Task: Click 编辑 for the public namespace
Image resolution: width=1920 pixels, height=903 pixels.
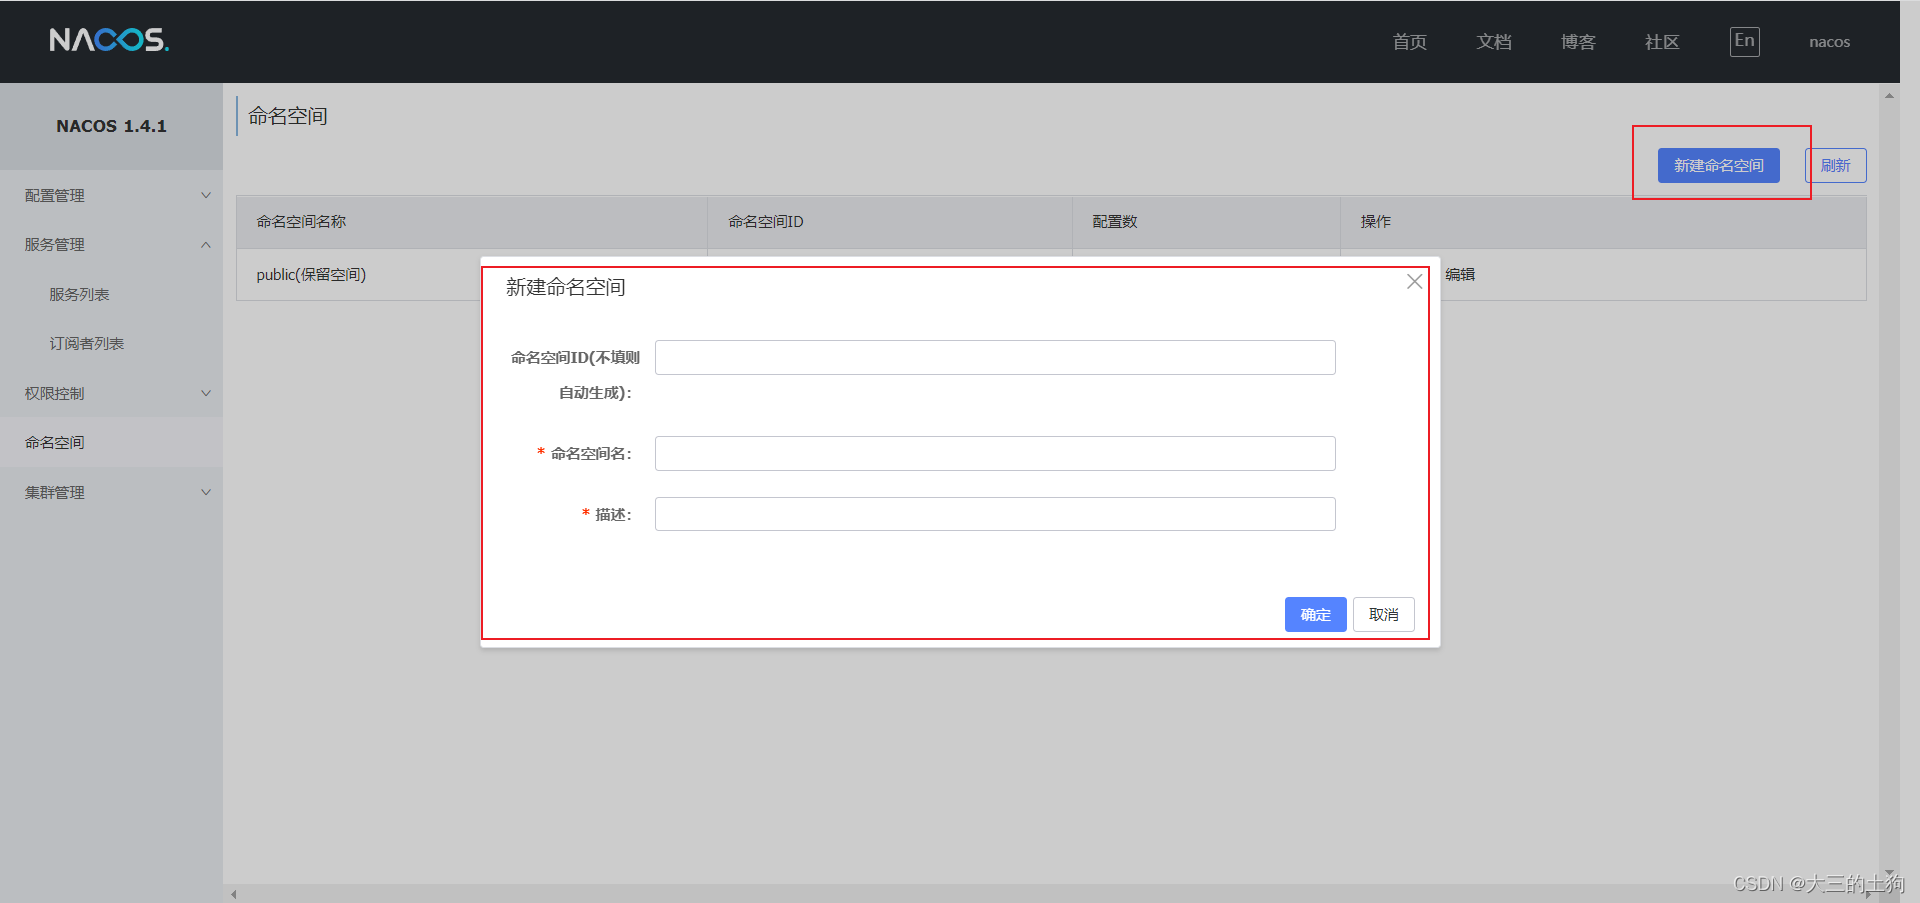Action: click(x=1460, y=274)
